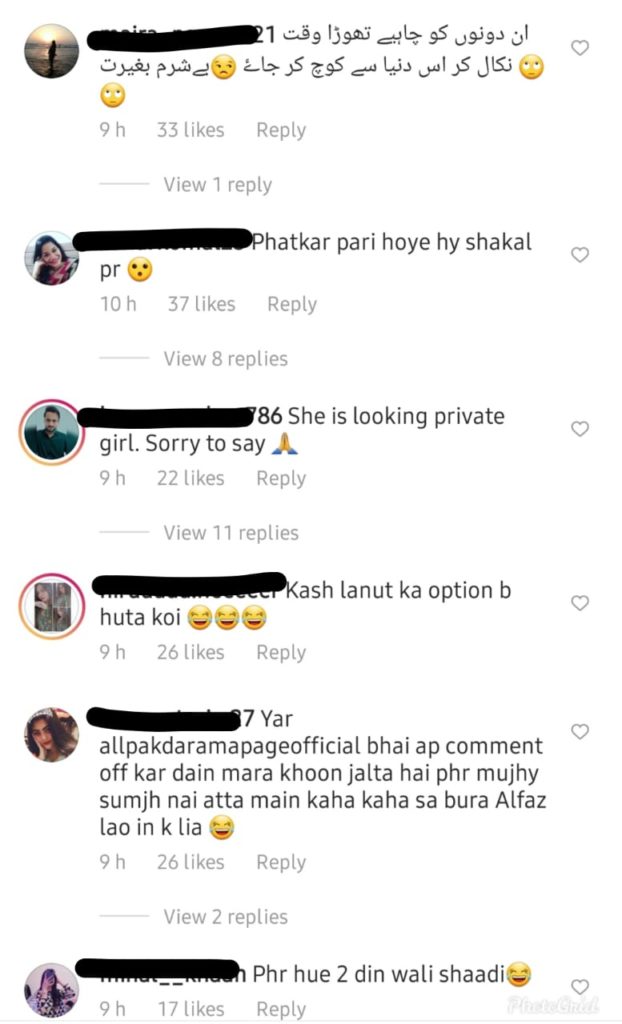Open sunset silhouette profile picture
The width and height of the screenshot is (622, 1024).
pos(52,51)
